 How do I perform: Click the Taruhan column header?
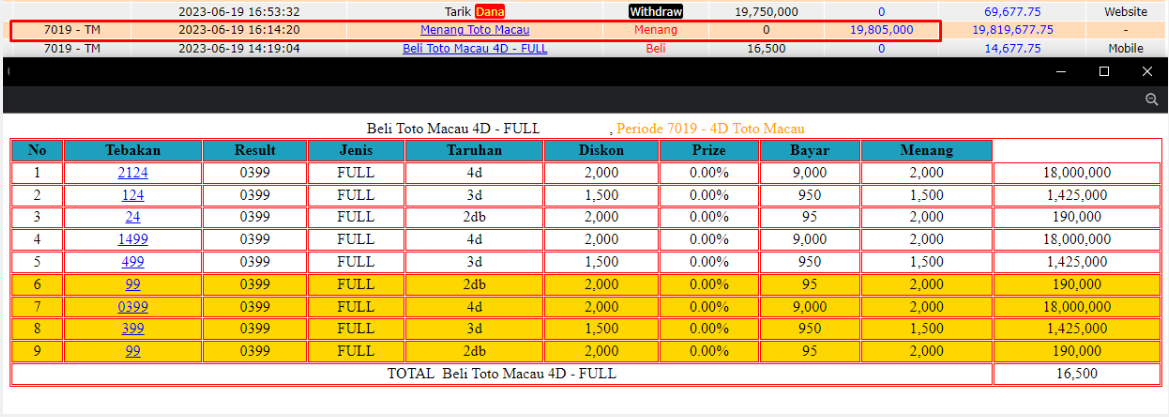[x=474, y=151]
